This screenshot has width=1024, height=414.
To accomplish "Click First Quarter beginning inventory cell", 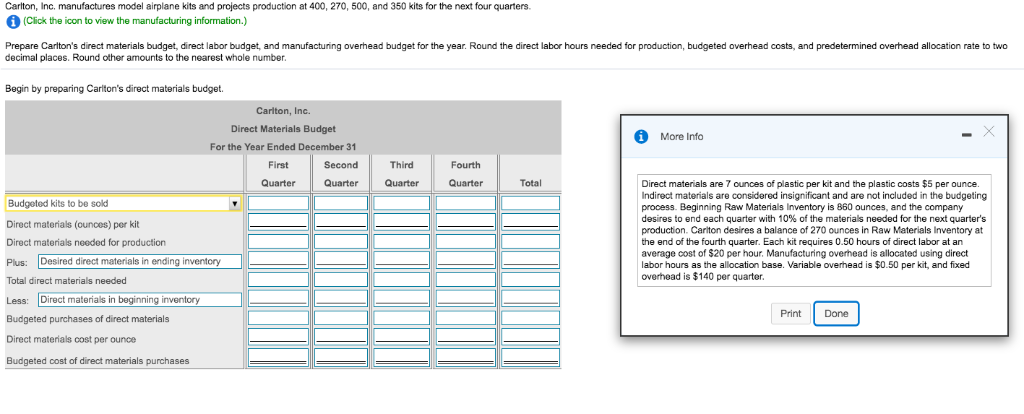I will 278,298.
